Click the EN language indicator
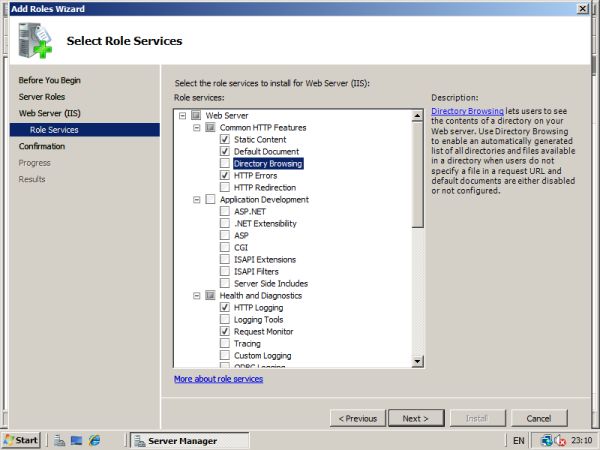The width and height of the screenshot is (600, 450). (518, 441)
